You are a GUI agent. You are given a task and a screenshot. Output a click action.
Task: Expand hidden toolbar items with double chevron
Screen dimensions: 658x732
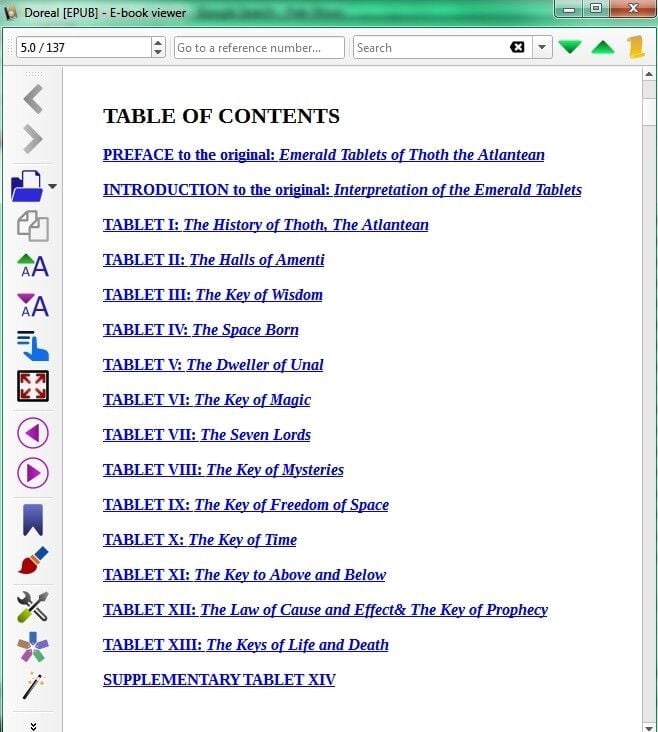pos(33,726)
